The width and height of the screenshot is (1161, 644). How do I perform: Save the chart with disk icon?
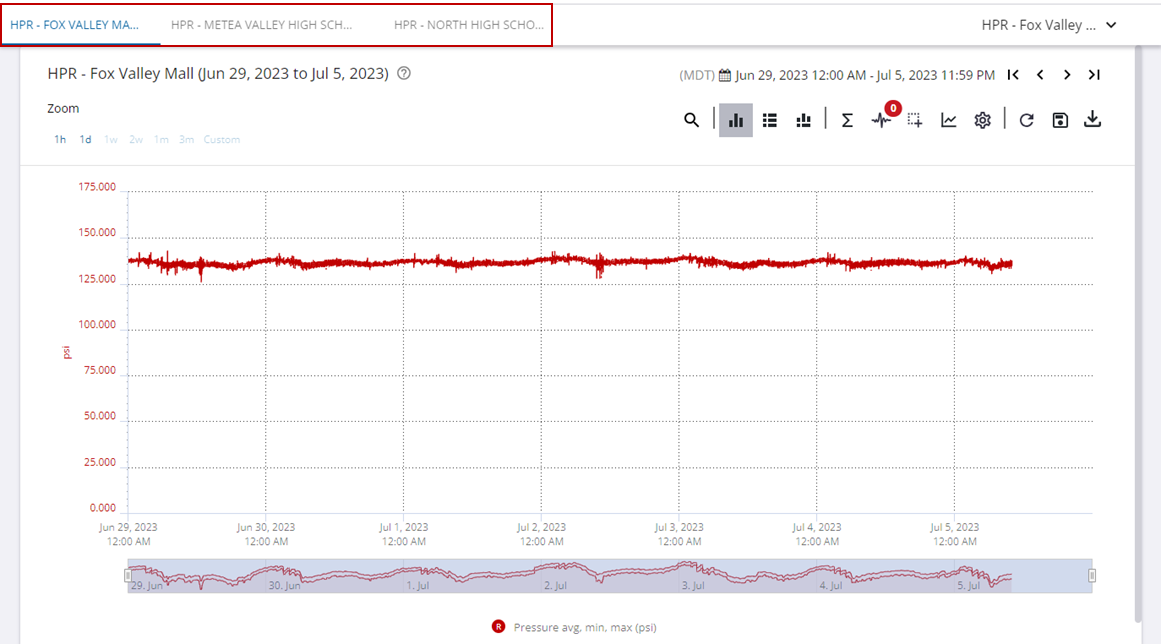coord(1060,120)
